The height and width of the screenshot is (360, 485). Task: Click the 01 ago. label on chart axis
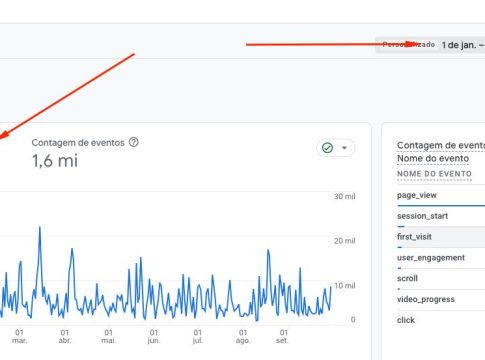243,336
